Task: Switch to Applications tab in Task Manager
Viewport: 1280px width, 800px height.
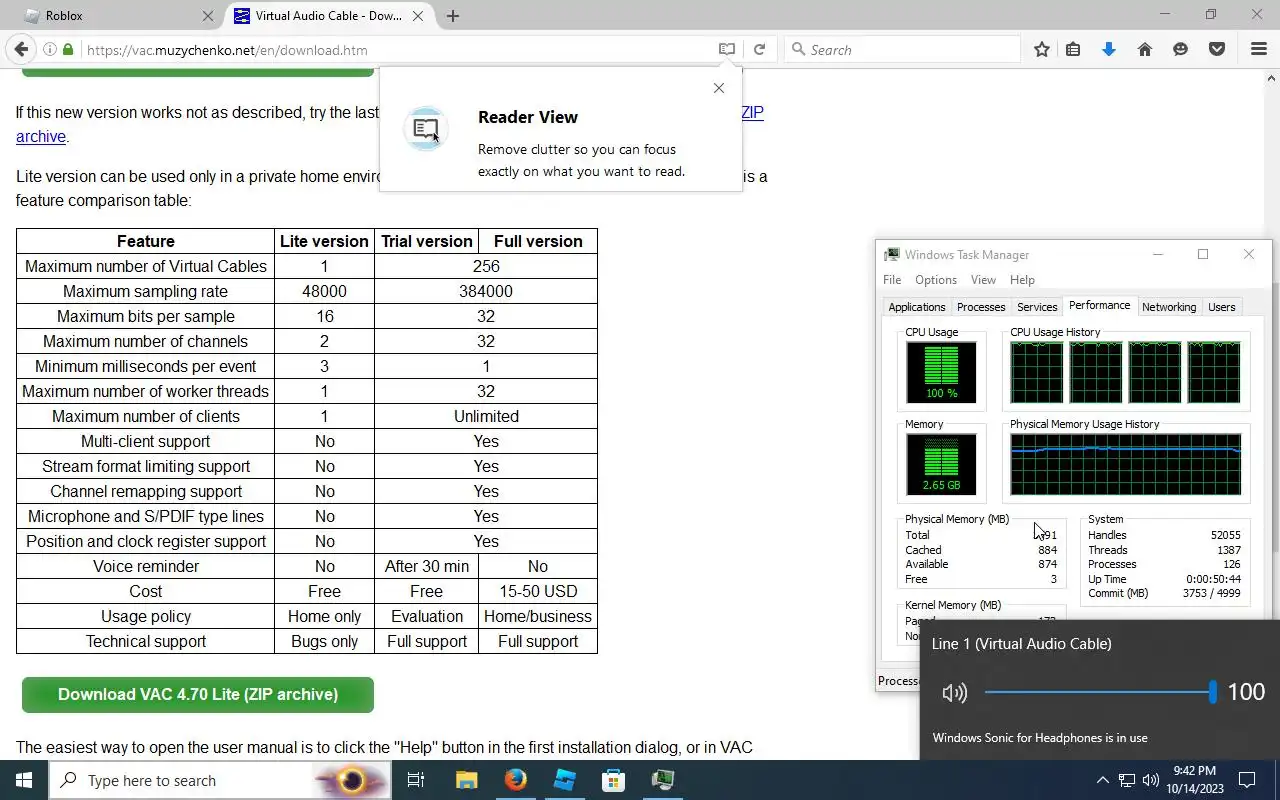Action: (x=917, y=307)
